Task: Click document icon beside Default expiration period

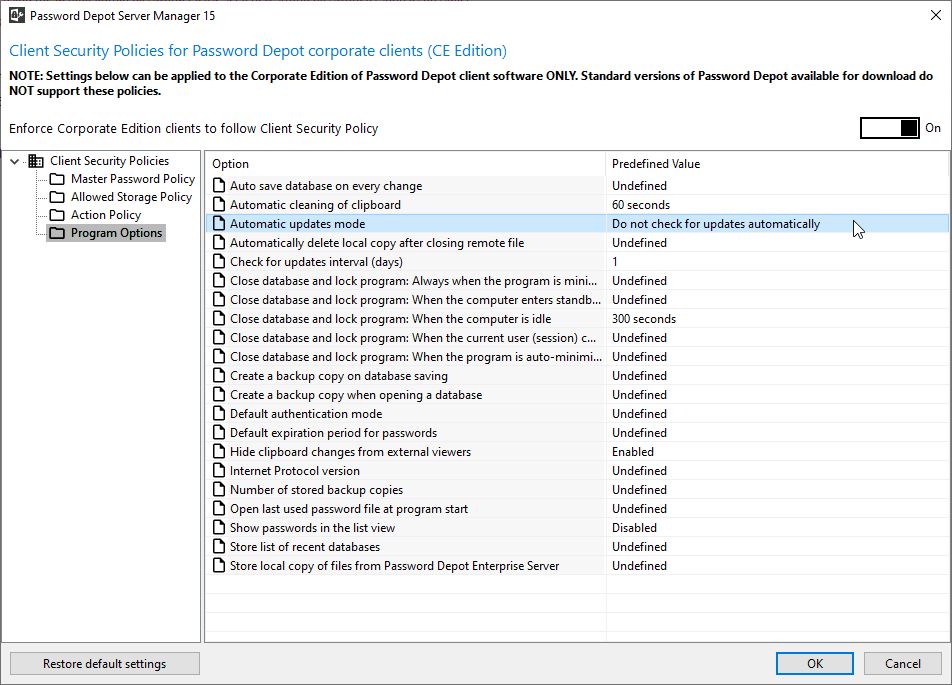Action: coord(219,432)
